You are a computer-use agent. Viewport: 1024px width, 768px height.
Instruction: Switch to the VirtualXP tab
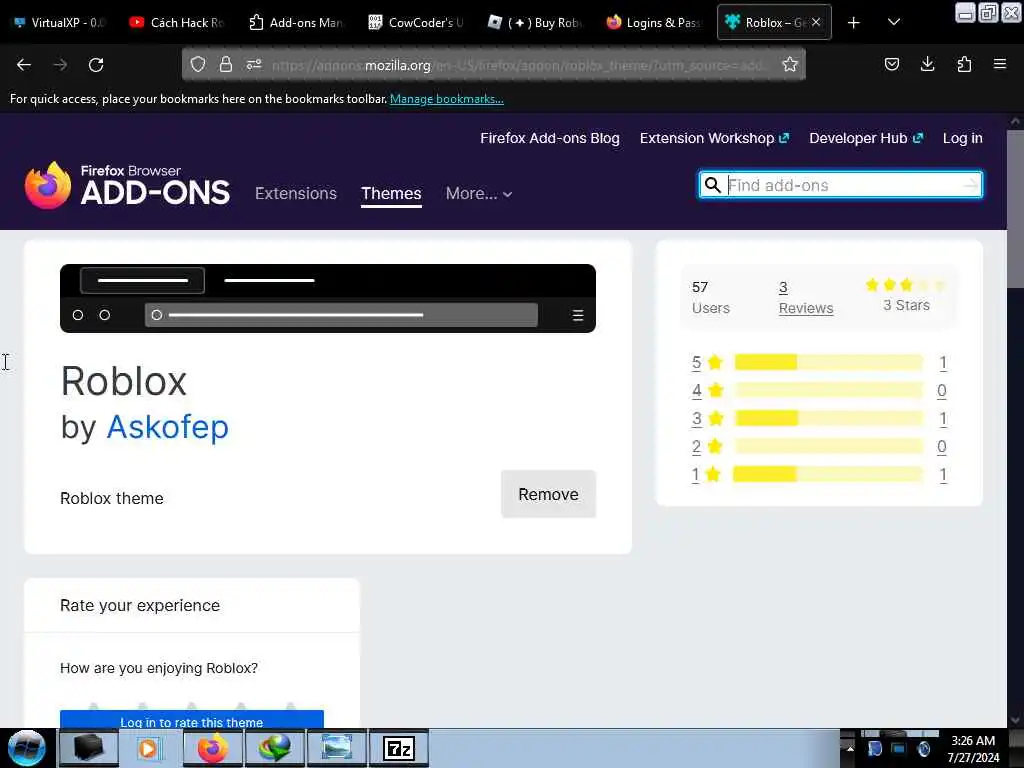point(59,23)
